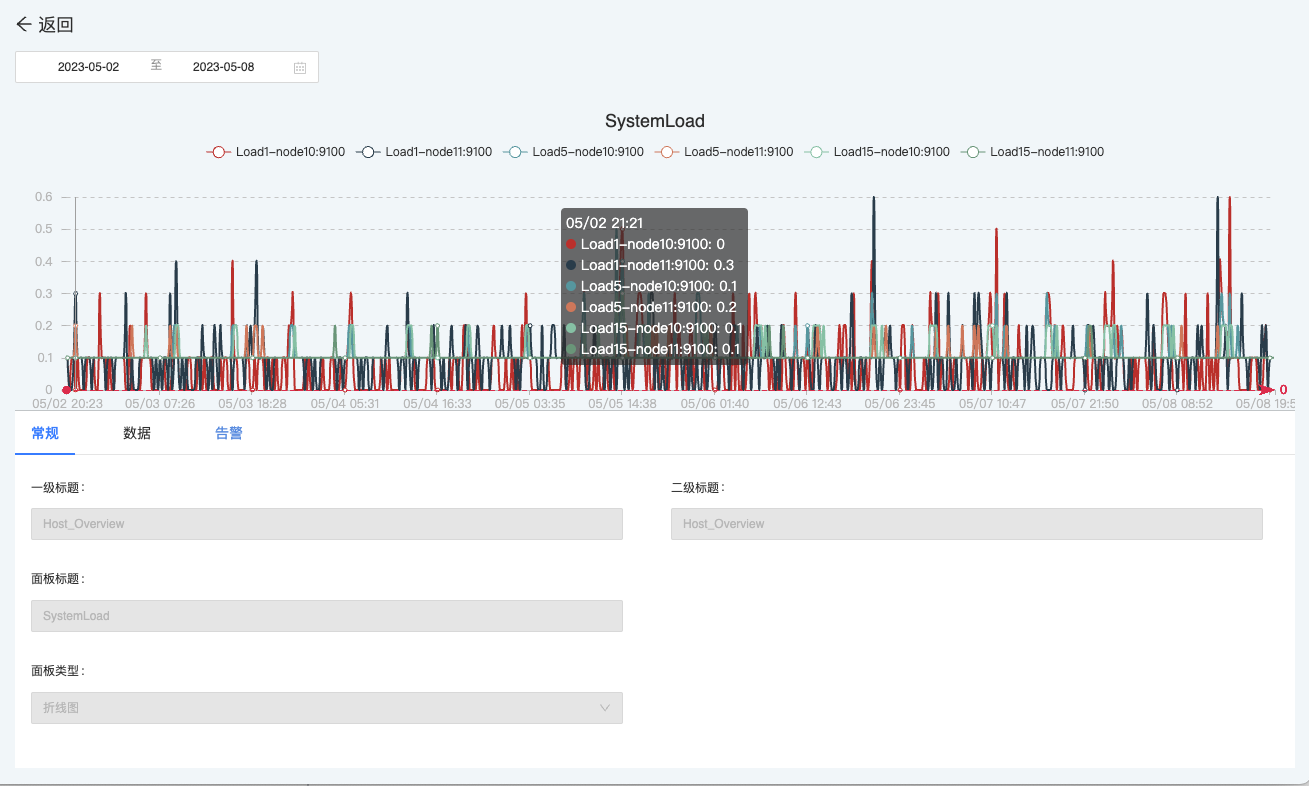Click the red start marker on the timeline axis

pos(66,389)
